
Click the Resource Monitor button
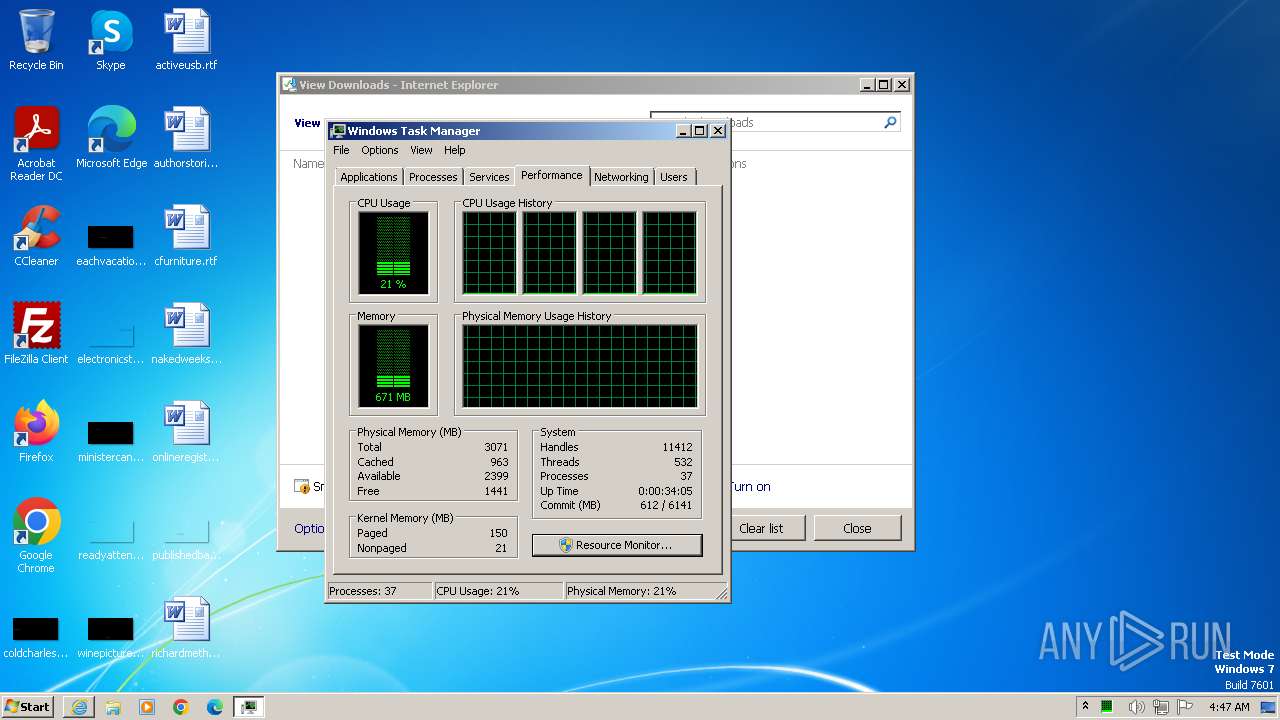[617, 545]
